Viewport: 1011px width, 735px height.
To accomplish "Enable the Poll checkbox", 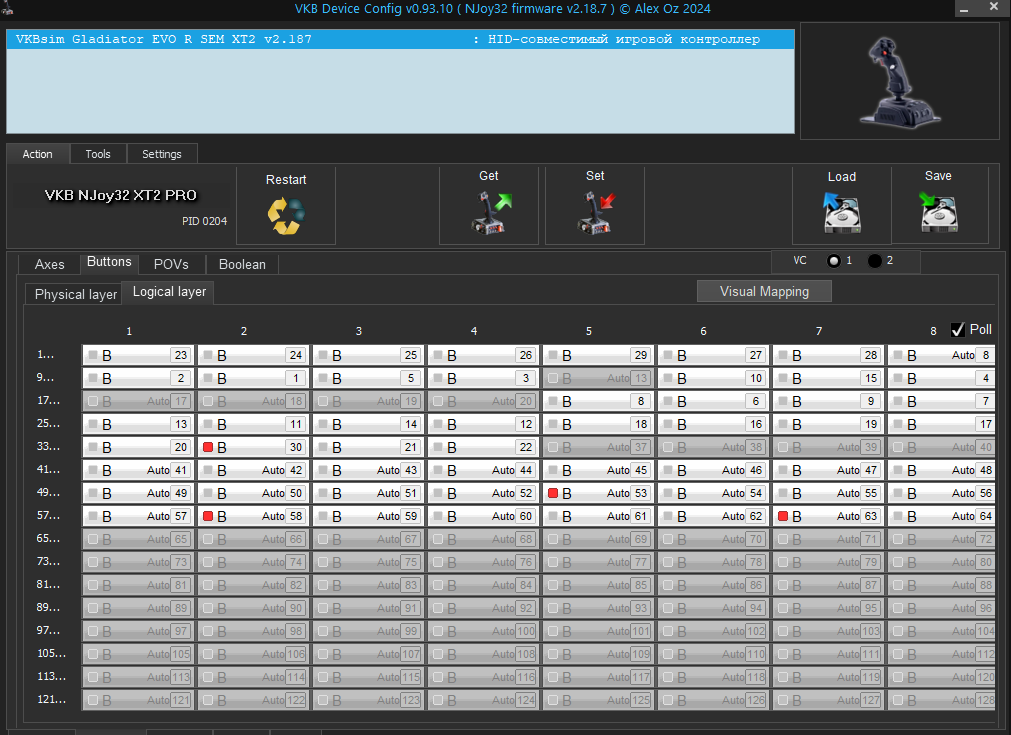I will 957,330.
